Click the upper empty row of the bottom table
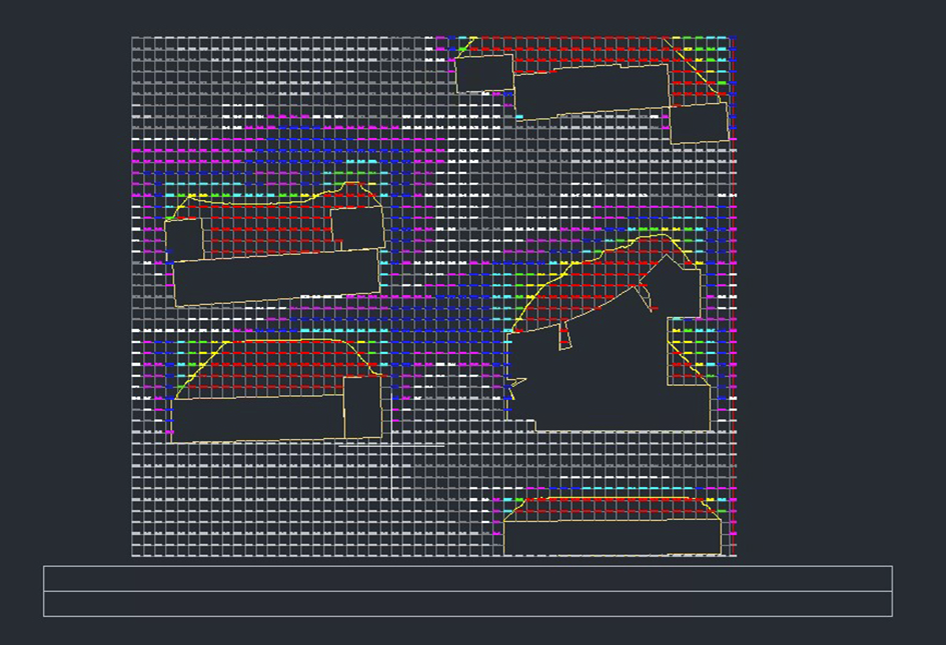The width and height of the screenshot is (946, 645). (x=467, y=579)
